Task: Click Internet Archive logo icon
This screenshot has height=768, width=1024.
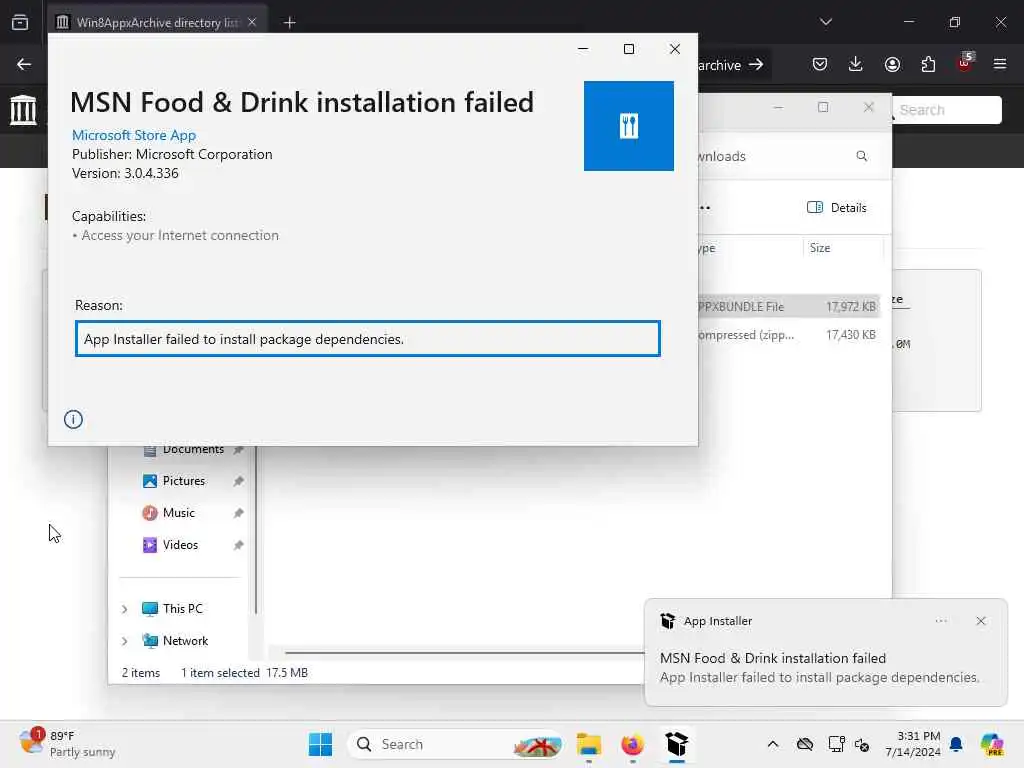Action: pyautogui.click(x=24, y=110)
